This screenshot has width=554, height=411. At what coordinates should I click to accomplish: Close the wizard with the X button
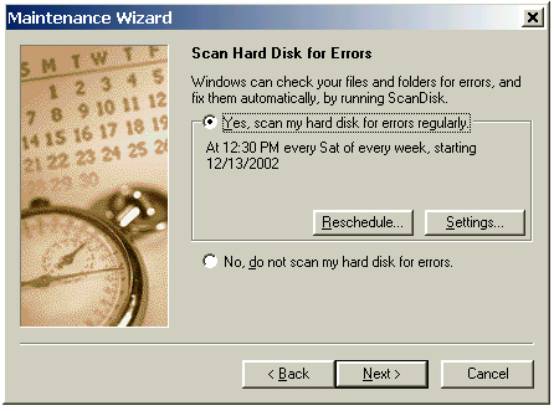pyautogui.click(x=532, y=17)
